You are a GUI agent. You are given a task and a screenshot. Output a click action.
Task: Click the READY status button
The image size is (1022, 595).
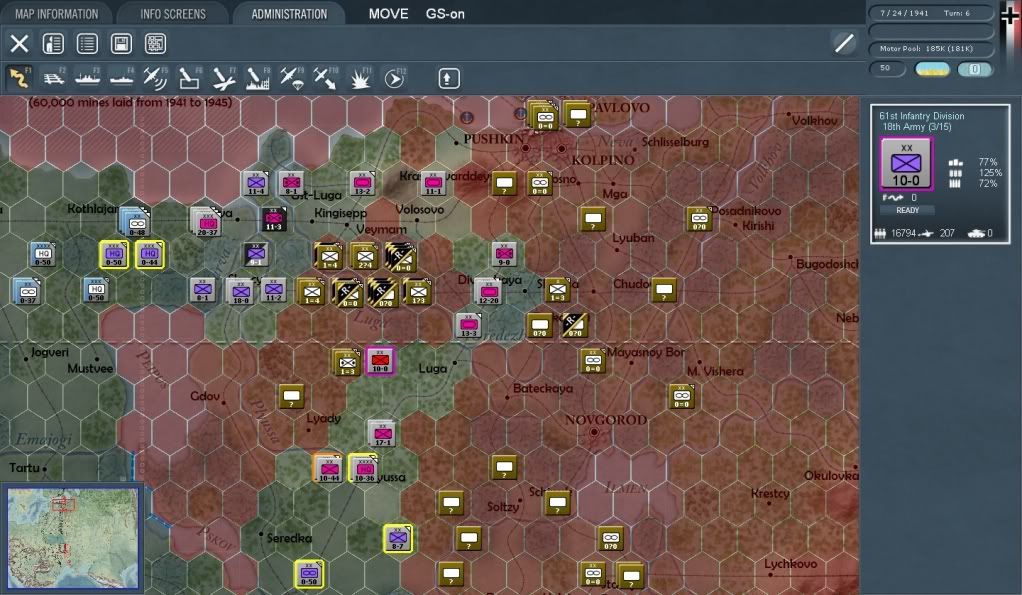tap(907, 210)
